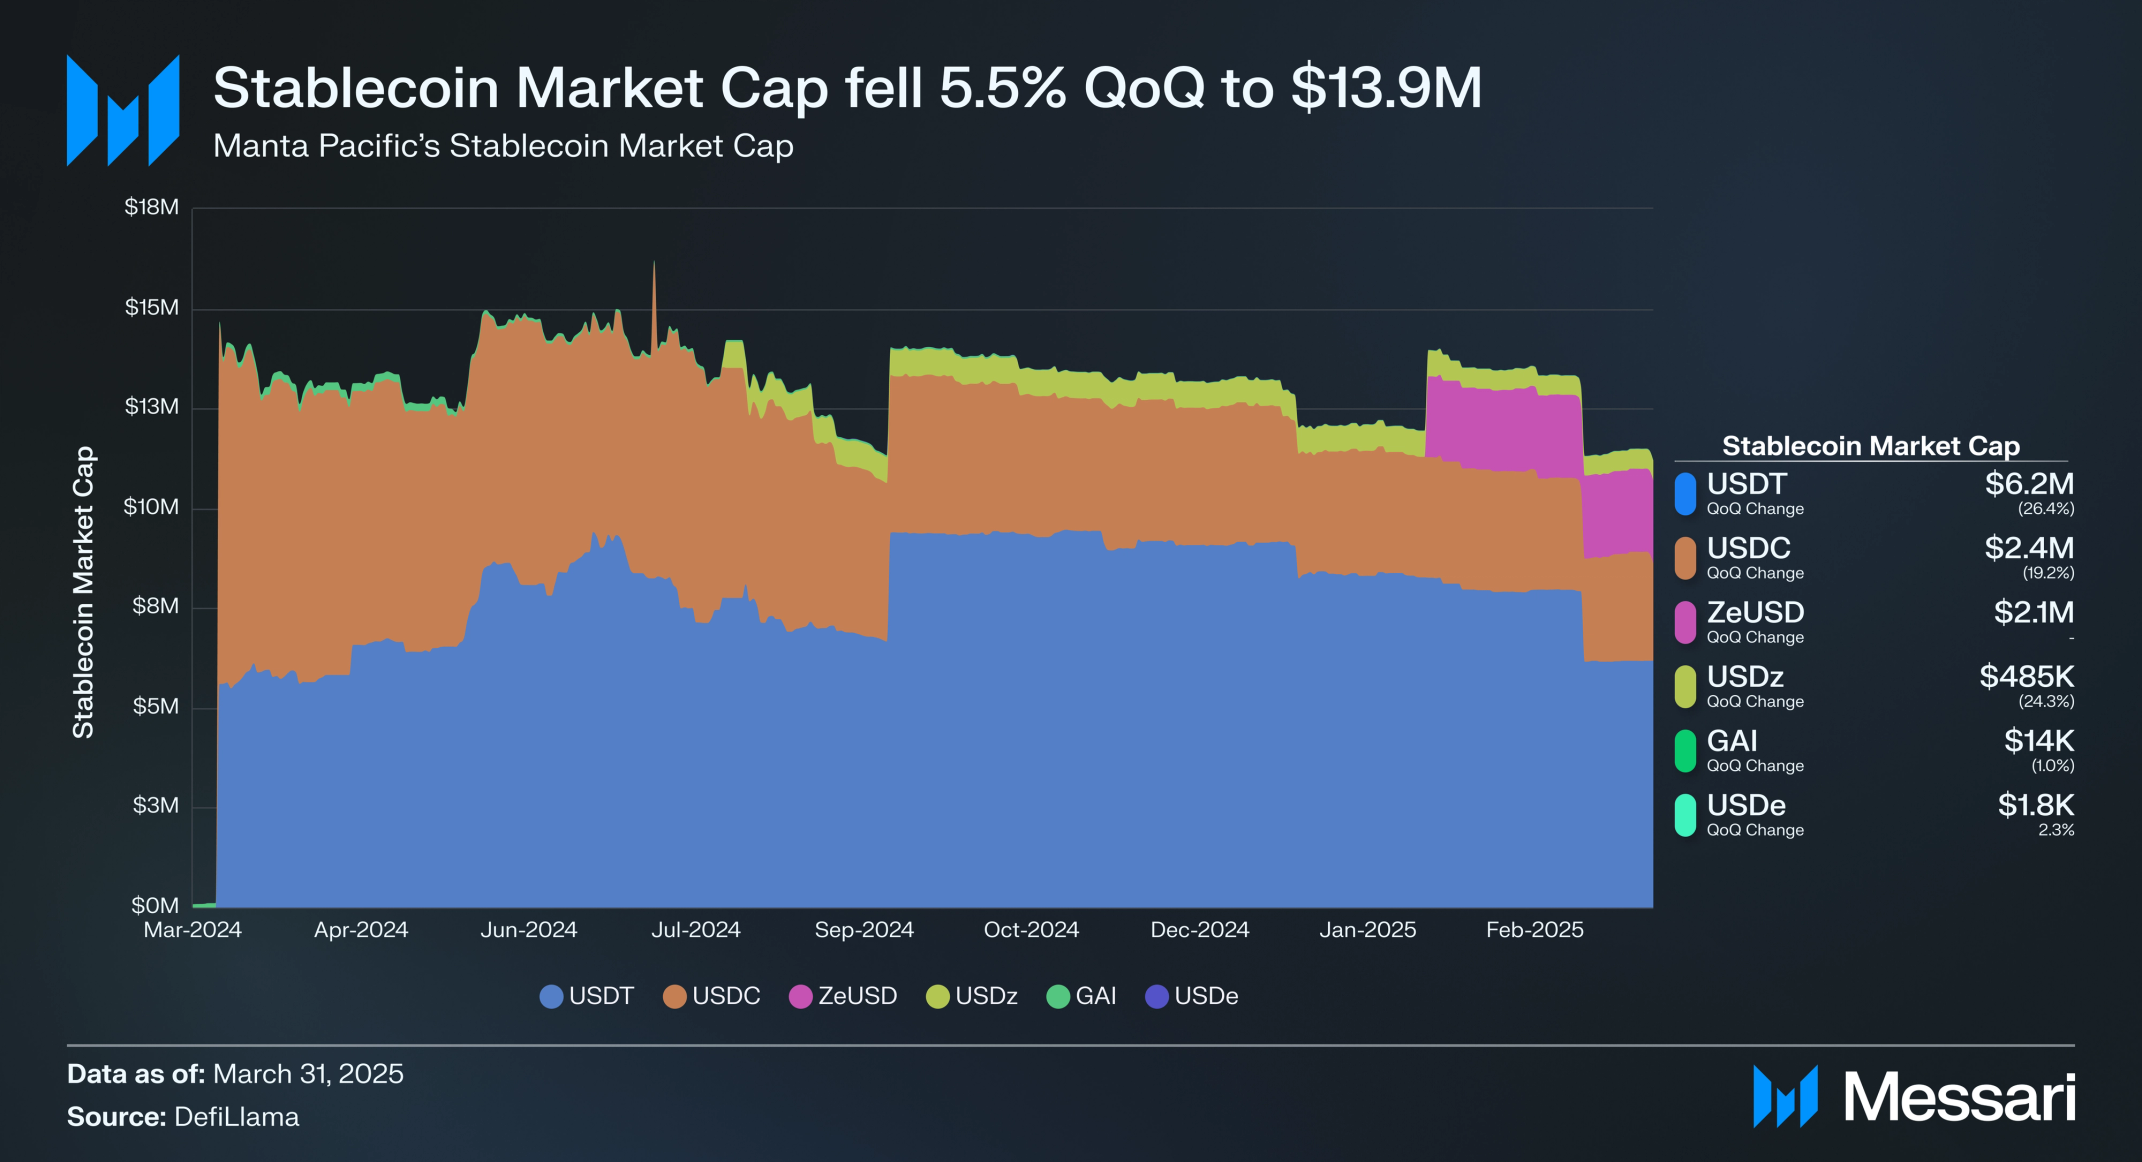
Task: Select the olive USDz pill in side panel
Action: click(x=1685, y=687)
